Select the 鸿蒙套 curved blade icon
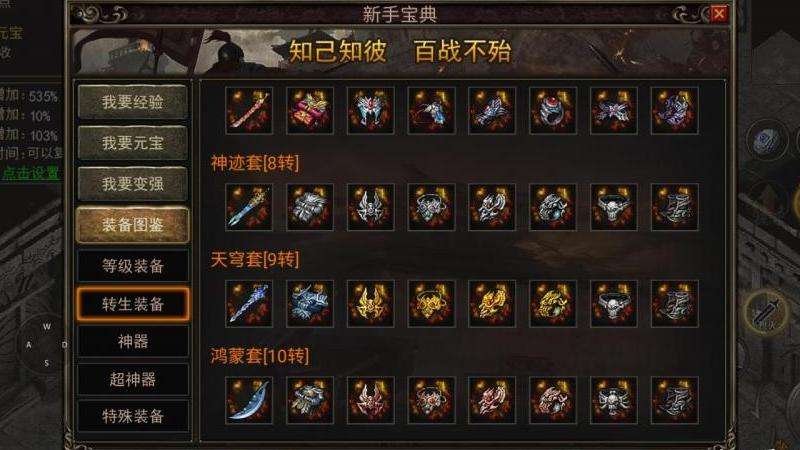 click(249, 401)
